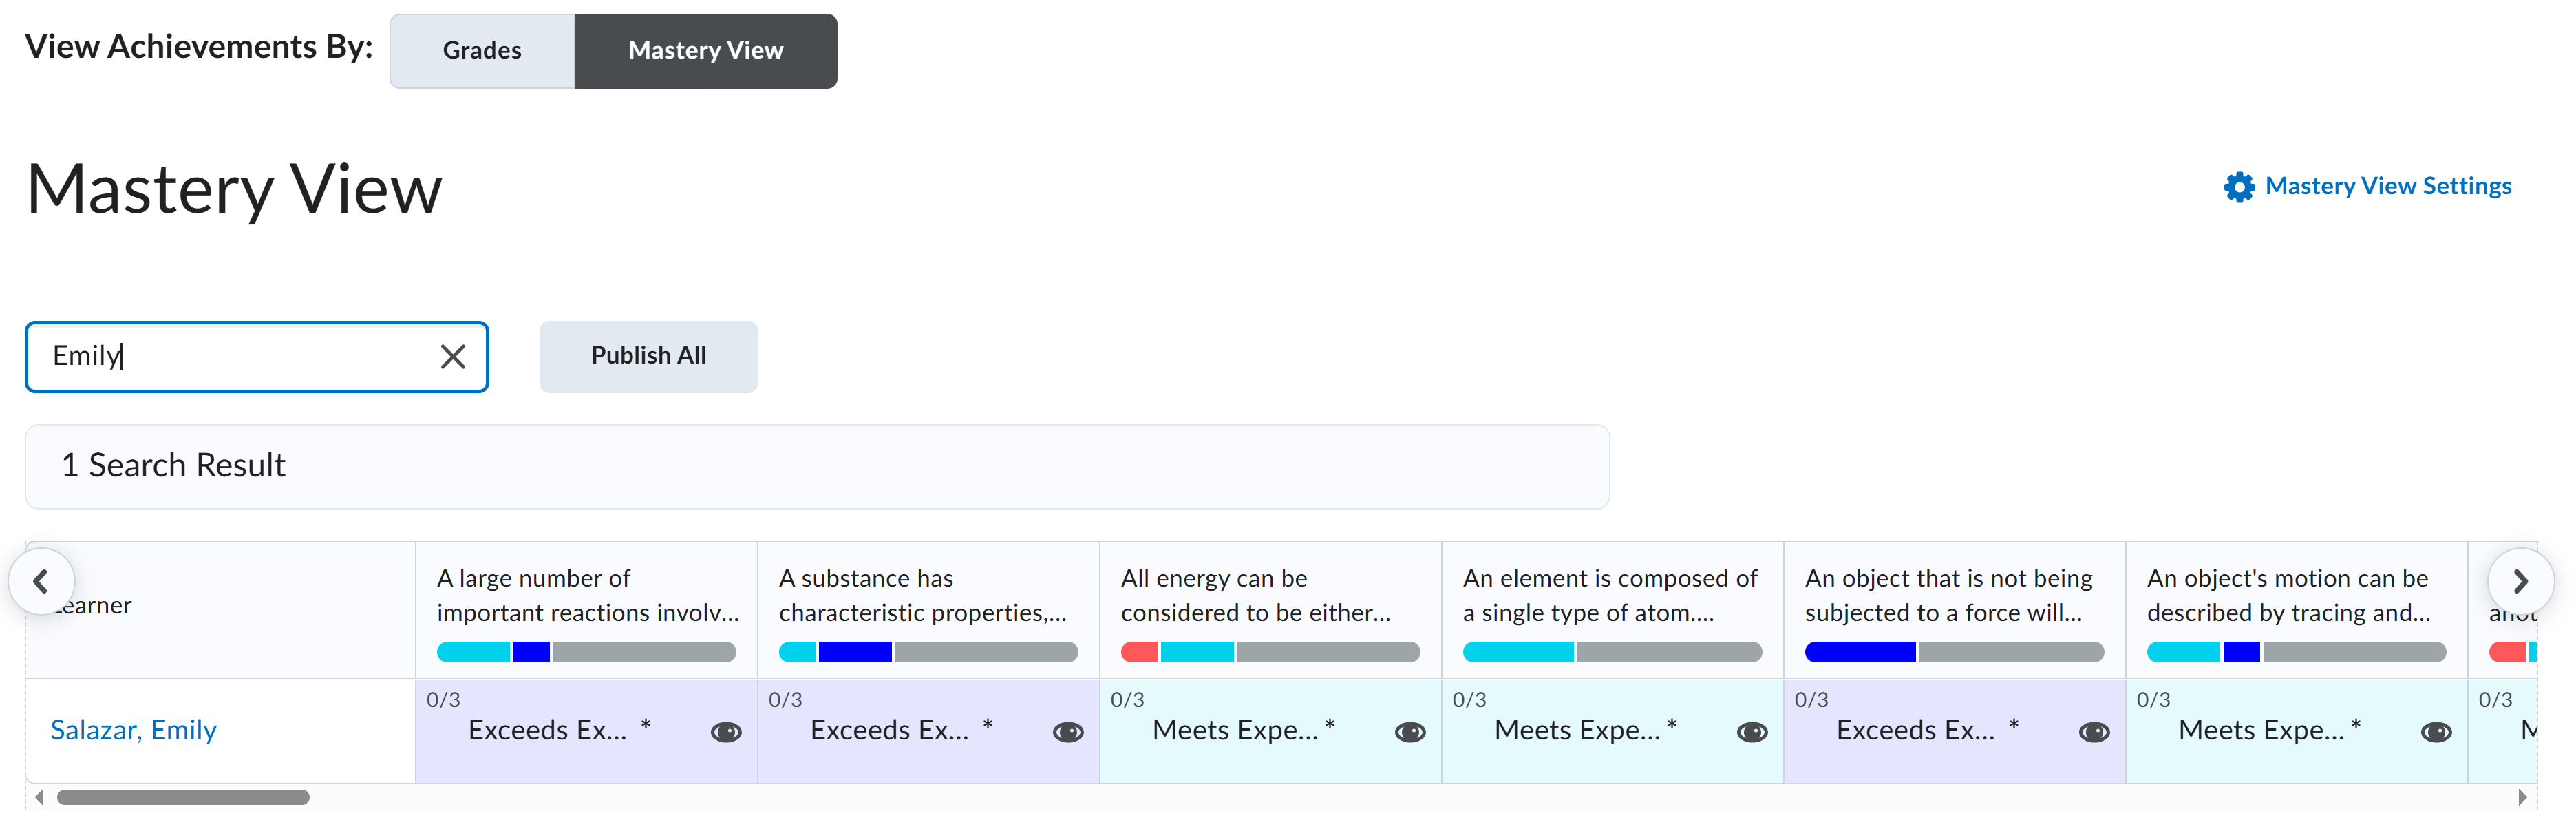Toggle visibility for the element composition result
This screenshot has height=840, width=2576.
1752,731
